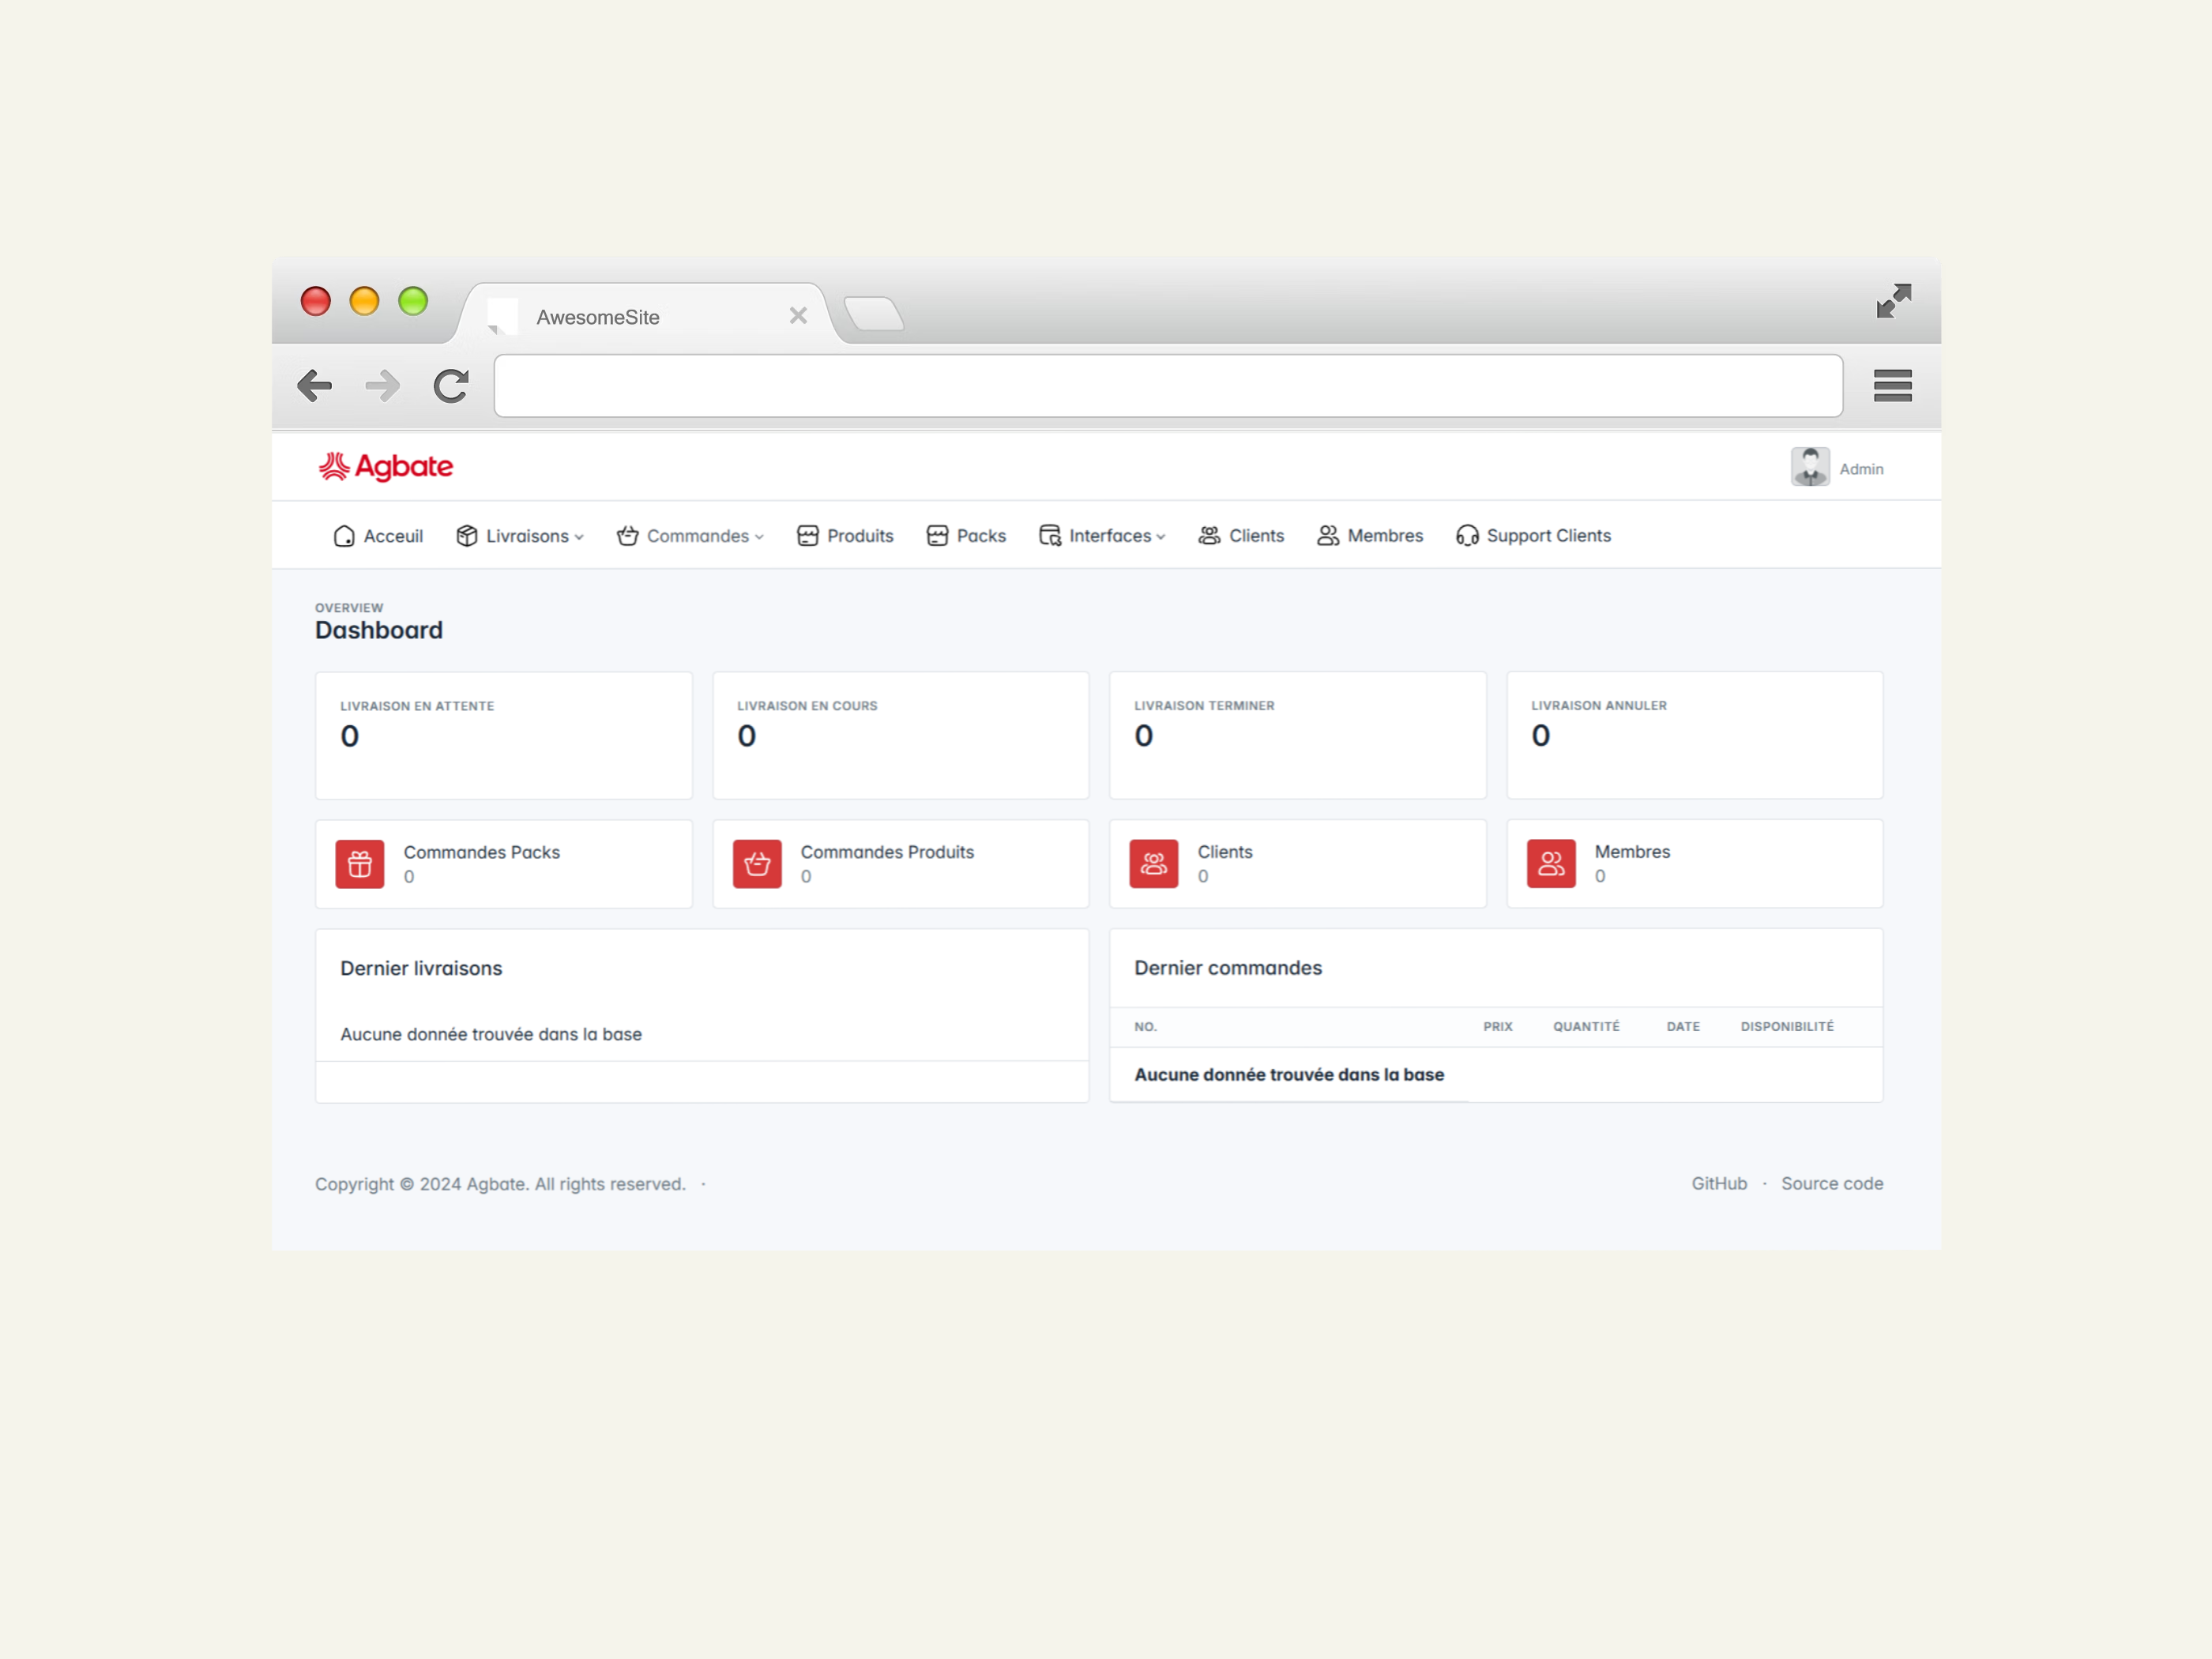Click the red Clients group icon

pos(1153,864)
